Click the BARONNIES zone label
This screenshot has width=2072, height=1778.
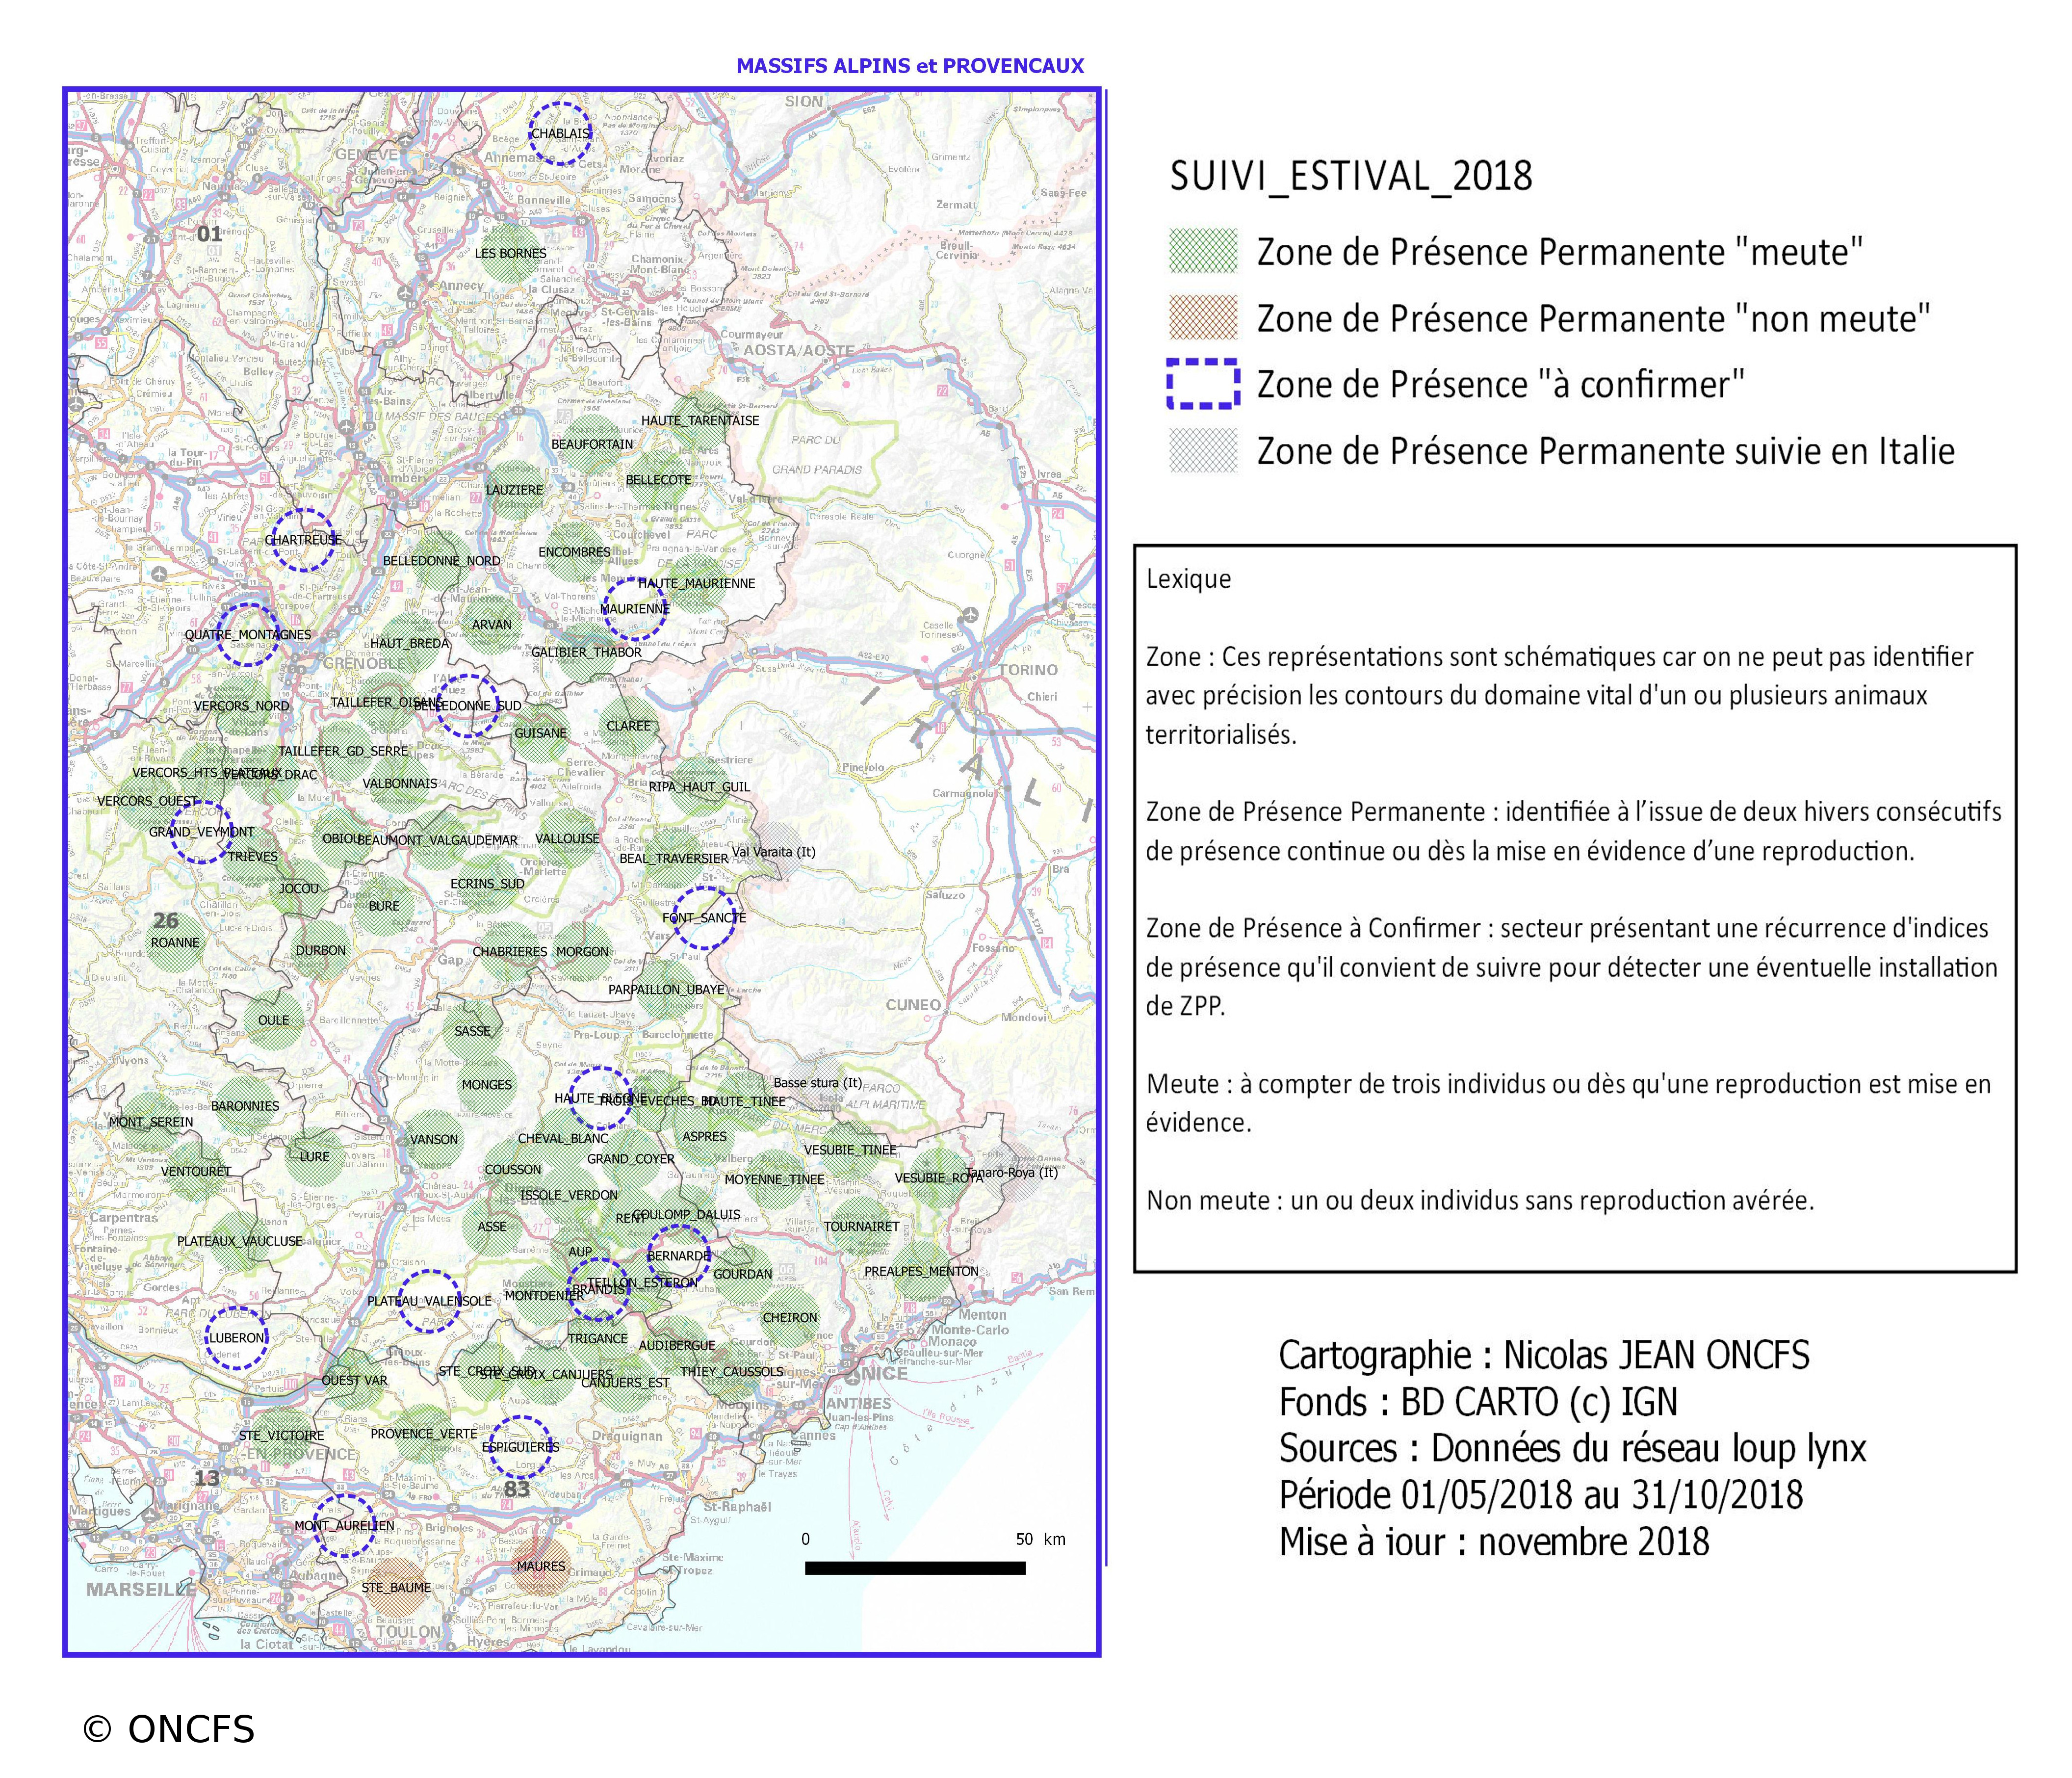click(244, 1106)
